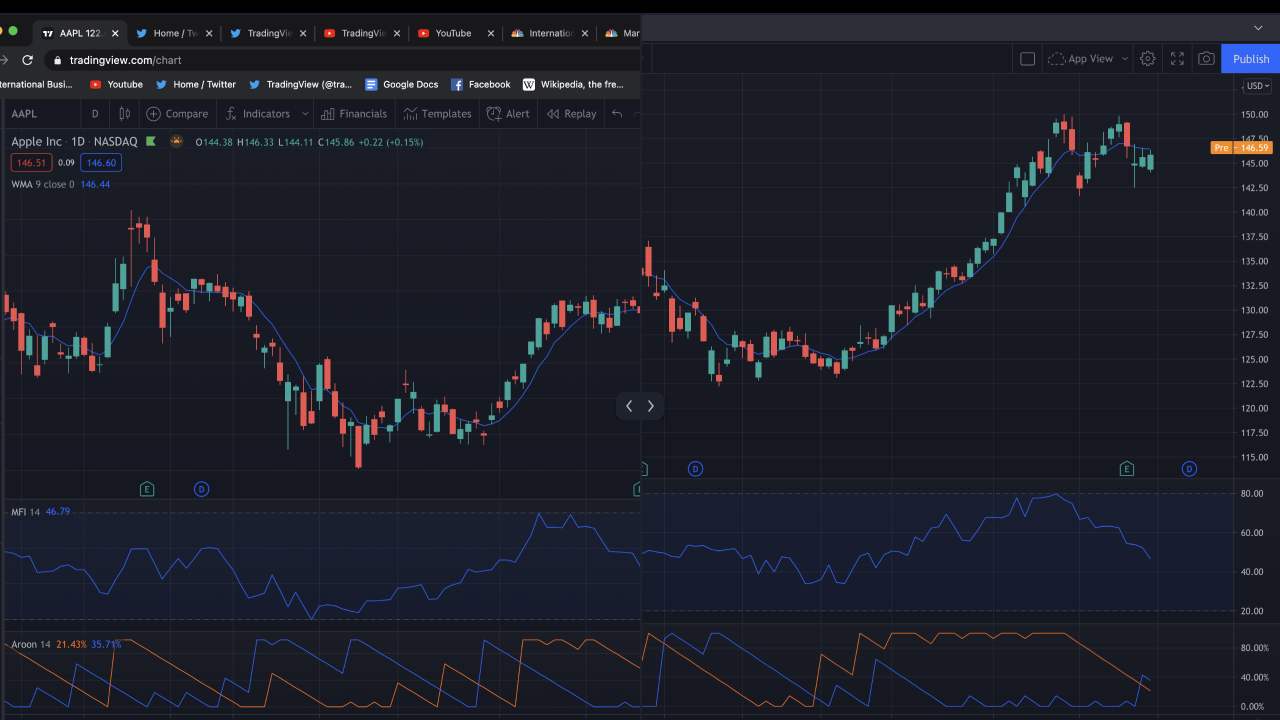Undo the last chart action
Image resolution: width=1280 pixels, height=720 pixels.
click(x=617, y=114)
